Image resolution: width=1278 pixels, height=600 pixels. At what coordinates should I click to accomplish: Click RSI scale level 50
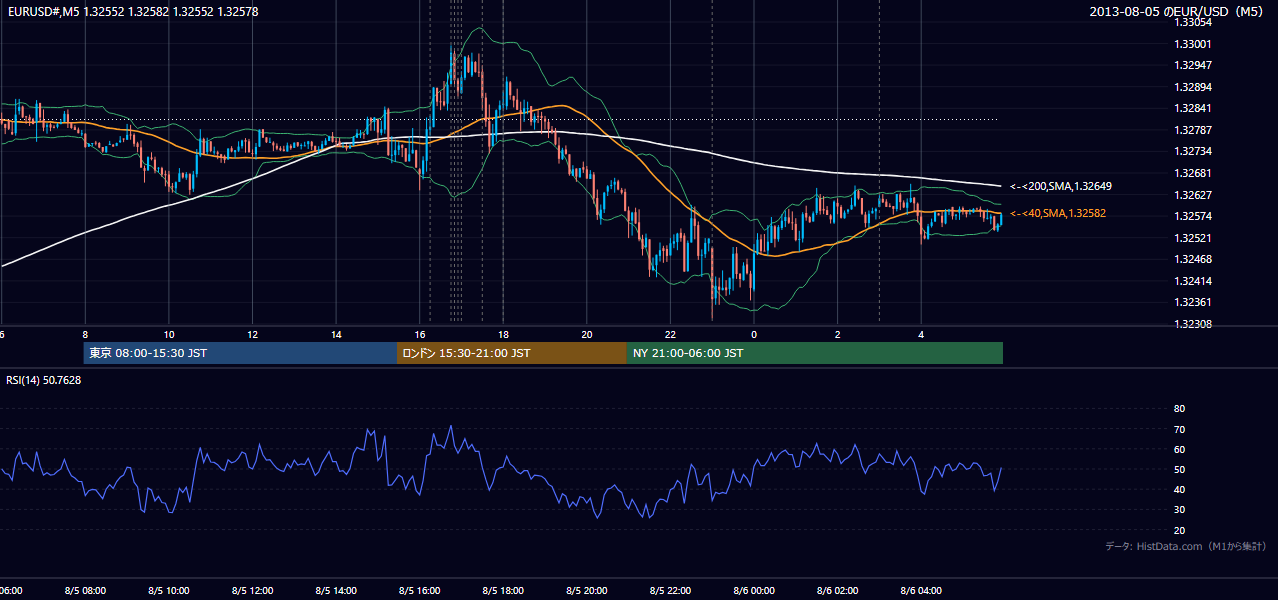[1179, 469]
